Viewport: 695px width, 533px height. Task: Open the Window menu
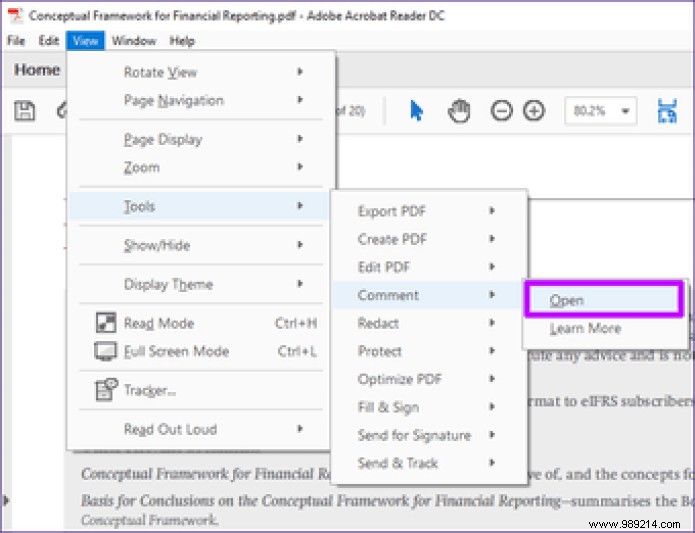coord(133,41)
